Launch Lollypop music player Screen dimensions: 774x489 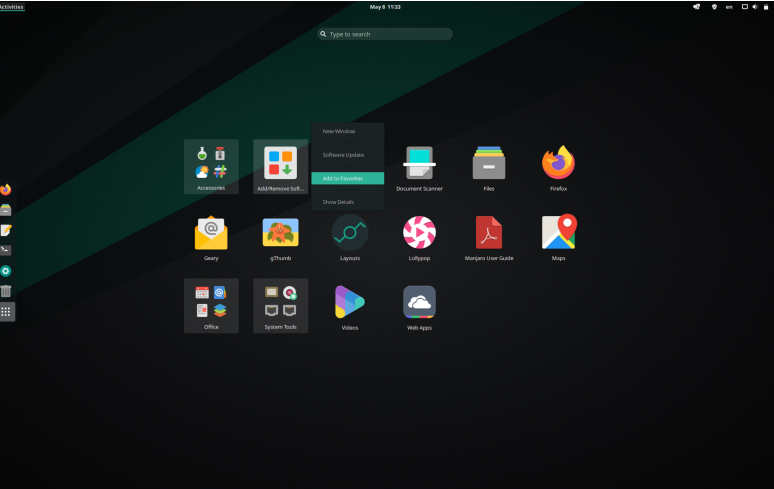(x=419, y=237)
